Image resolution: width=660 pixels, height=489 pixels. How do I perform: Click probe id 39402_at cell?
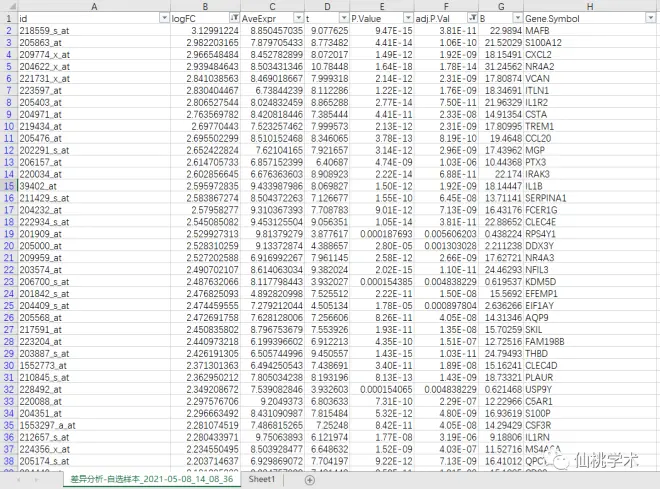click(x=94, y=186)
